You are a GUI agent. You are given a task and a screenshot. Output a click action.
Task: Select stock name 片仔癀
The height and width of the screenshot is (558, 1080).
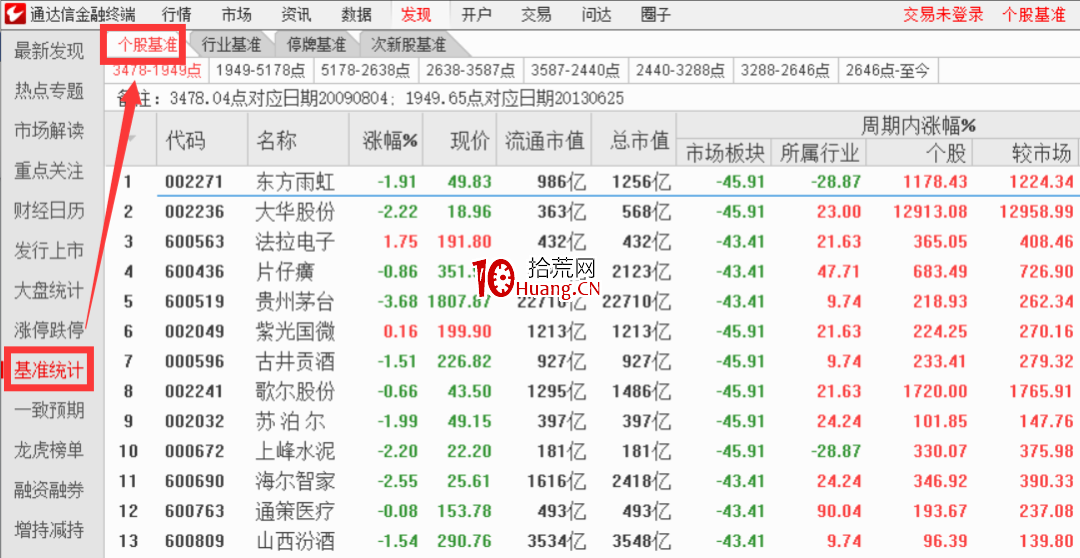pos(284,271)
